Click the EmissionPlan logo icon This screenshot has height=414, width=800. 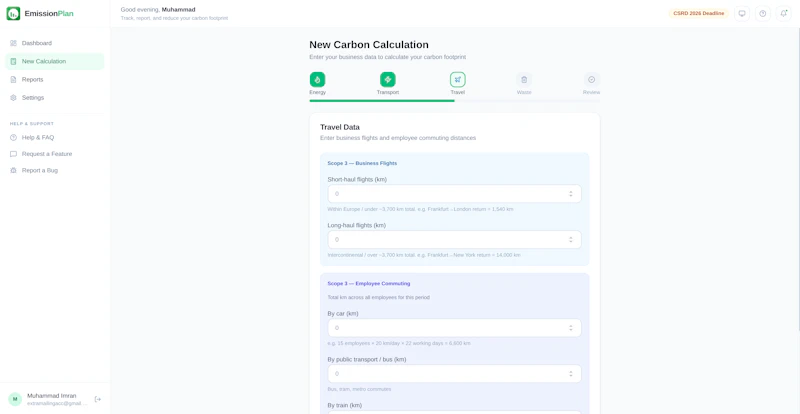pyautogui.click(x=13, y=14)
